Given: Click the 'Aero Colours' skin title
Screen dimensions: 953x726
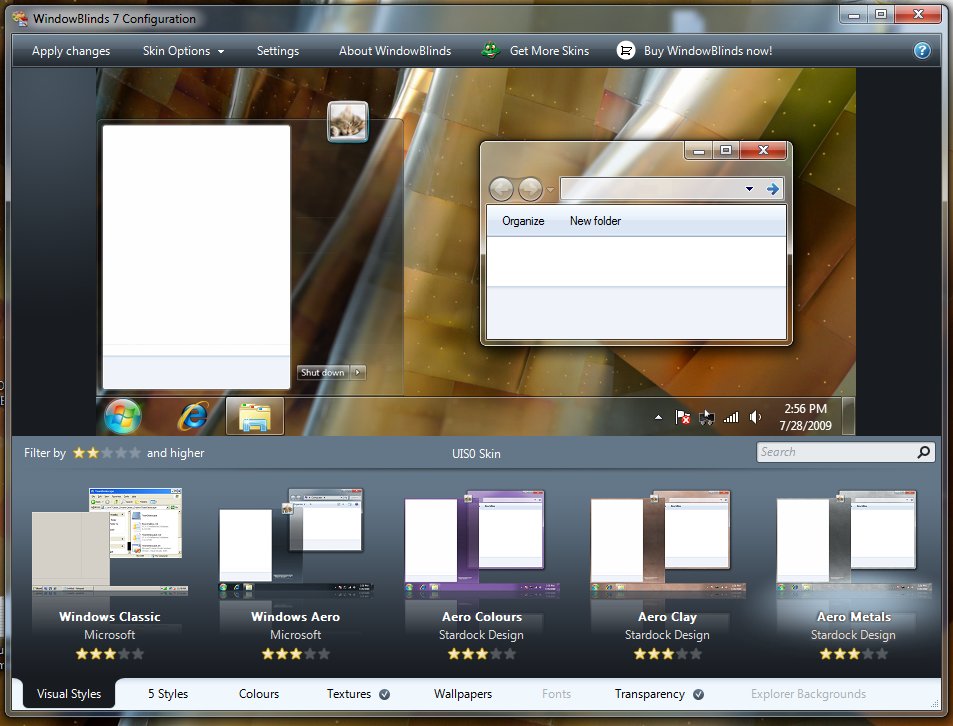Looking at the screenshot, I should pos(482,617).
